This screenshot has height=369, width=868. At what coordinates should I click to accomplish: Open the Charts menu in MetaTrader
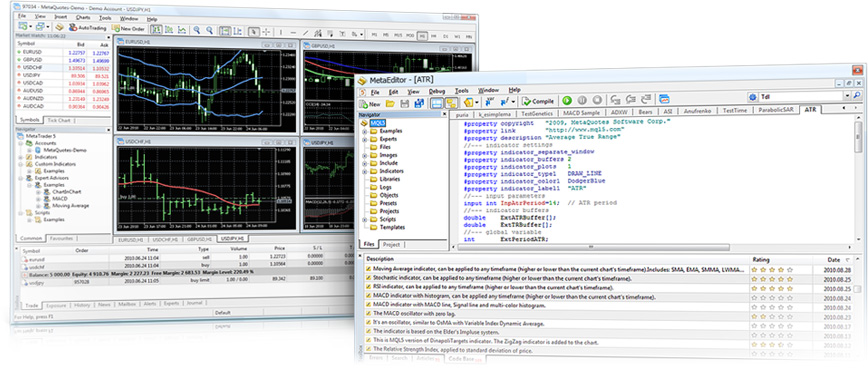(x=83, y=18)
